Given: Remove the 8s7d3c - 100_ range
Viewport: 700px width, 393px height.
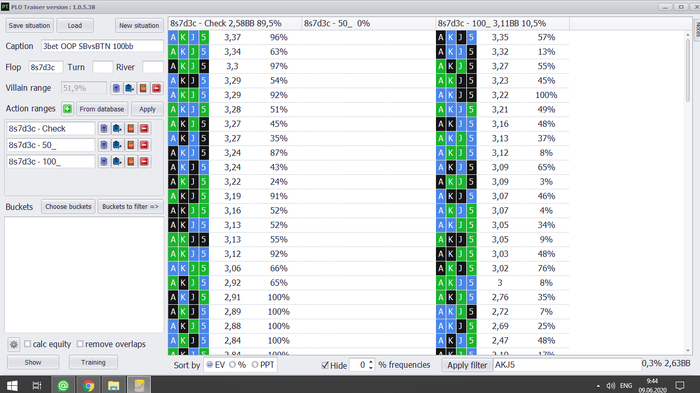Looking at the screenshot, I should pos(144,162).
